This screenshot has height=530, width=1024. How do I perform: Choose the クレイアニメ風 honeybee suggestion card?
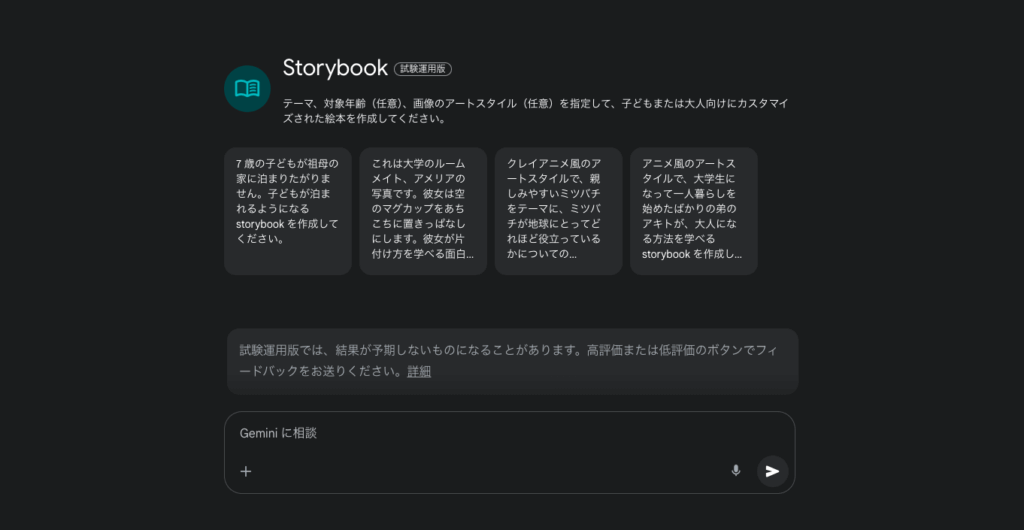pos(558,211)
